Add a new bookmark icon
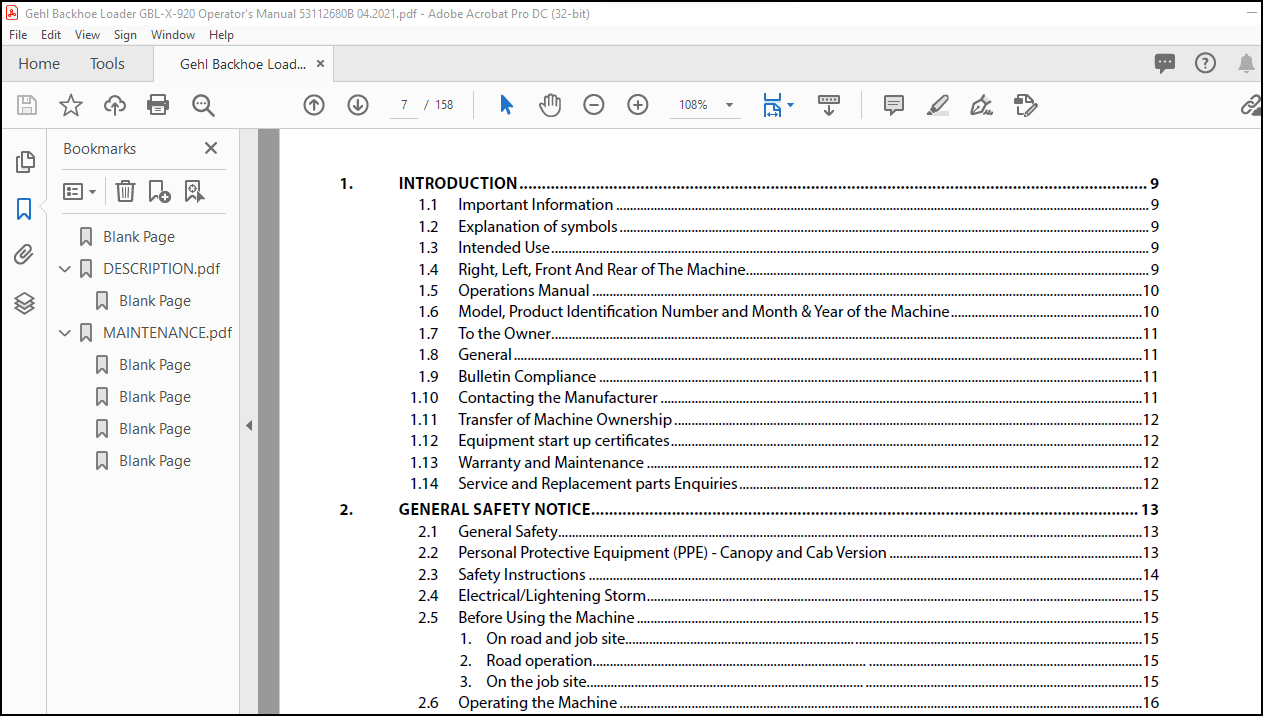 [x=159, y=191]
